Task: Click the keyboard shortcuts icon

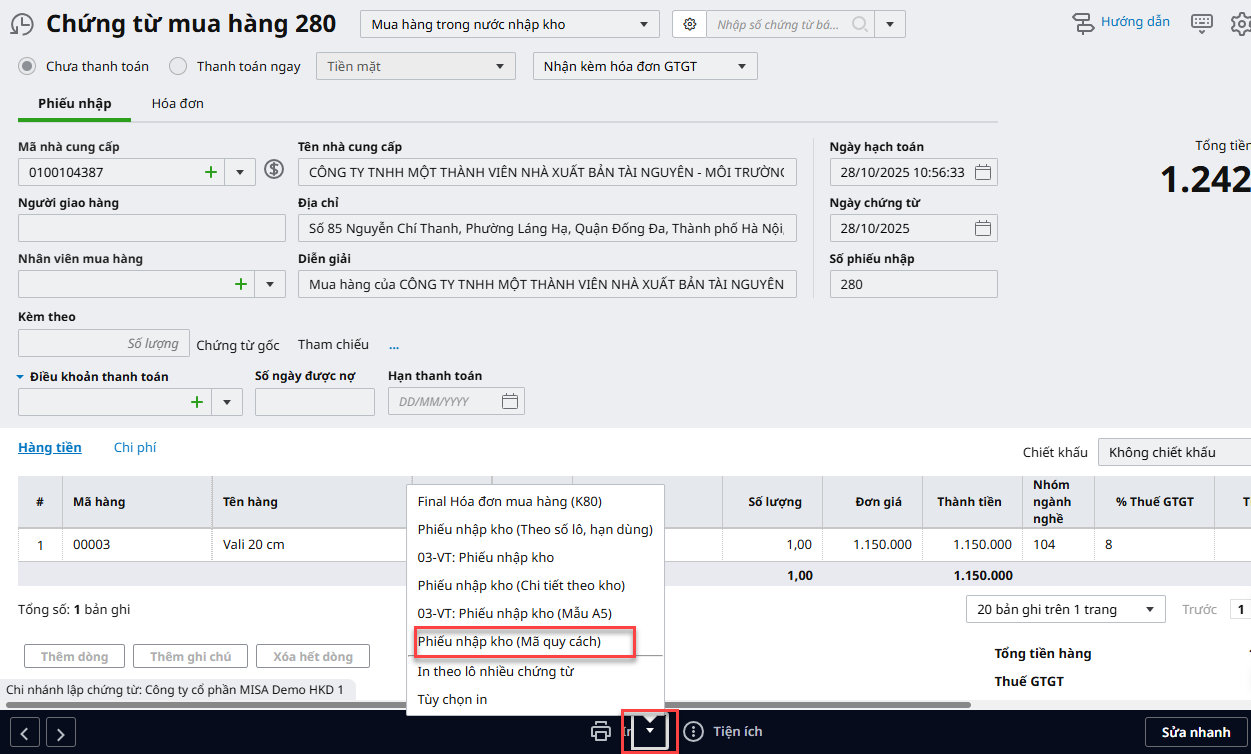Action: [x=1202, y=23]
